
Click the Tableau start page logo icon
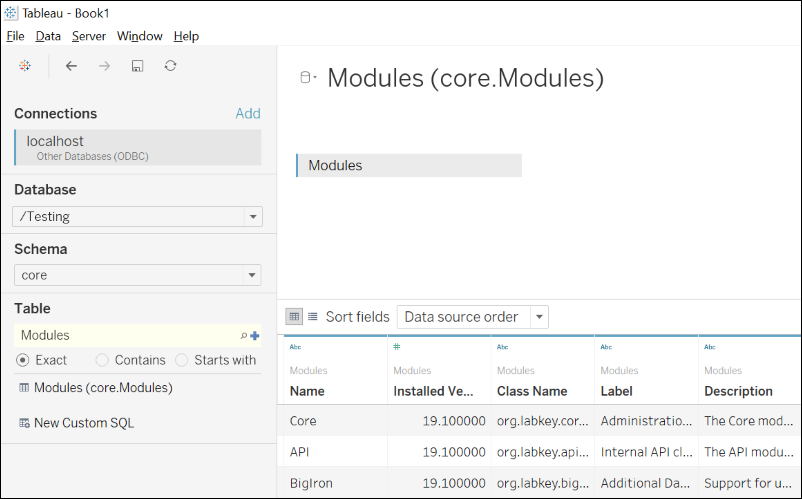[24, 66]
